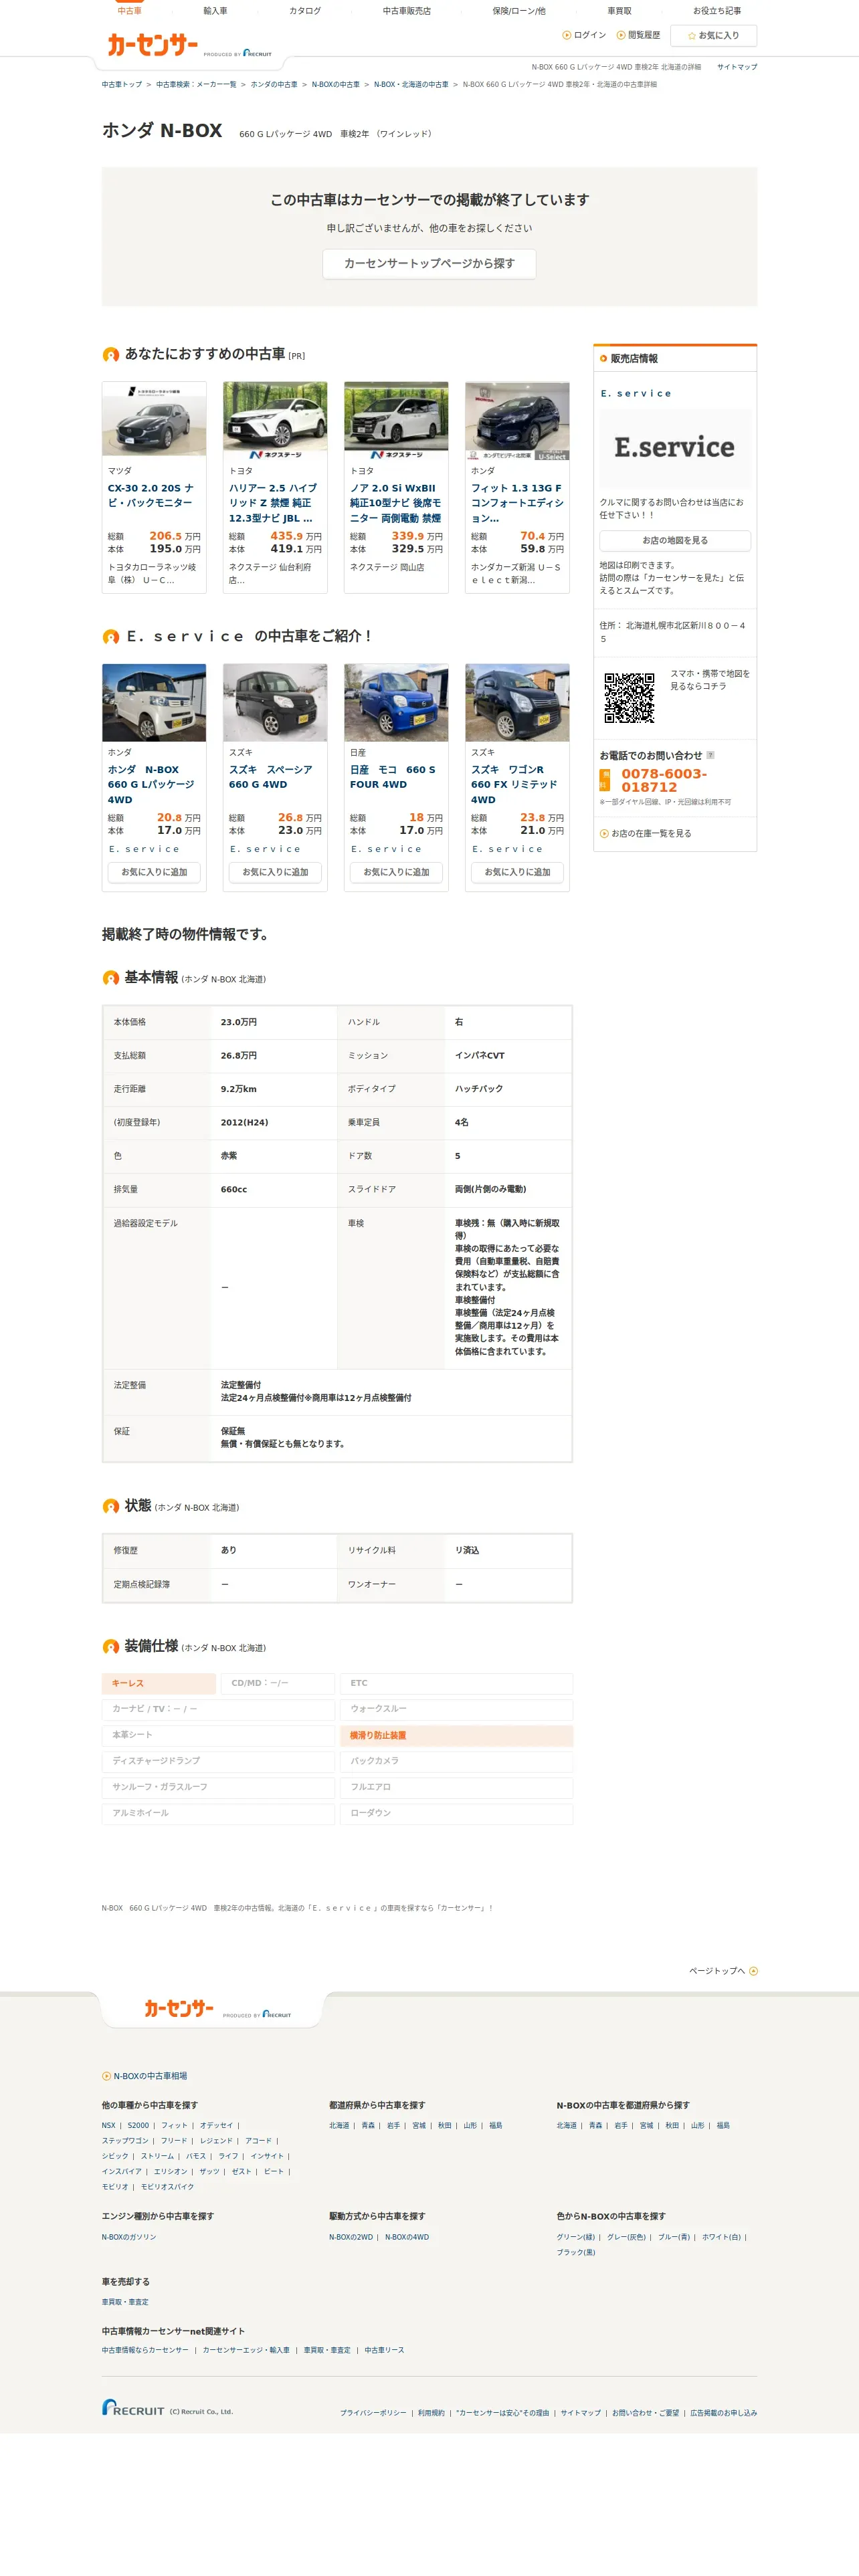Open the 保険/ローン/他 tab
Screen dimensions: 859x2576
pyautogui.click(x=519, y=11)
